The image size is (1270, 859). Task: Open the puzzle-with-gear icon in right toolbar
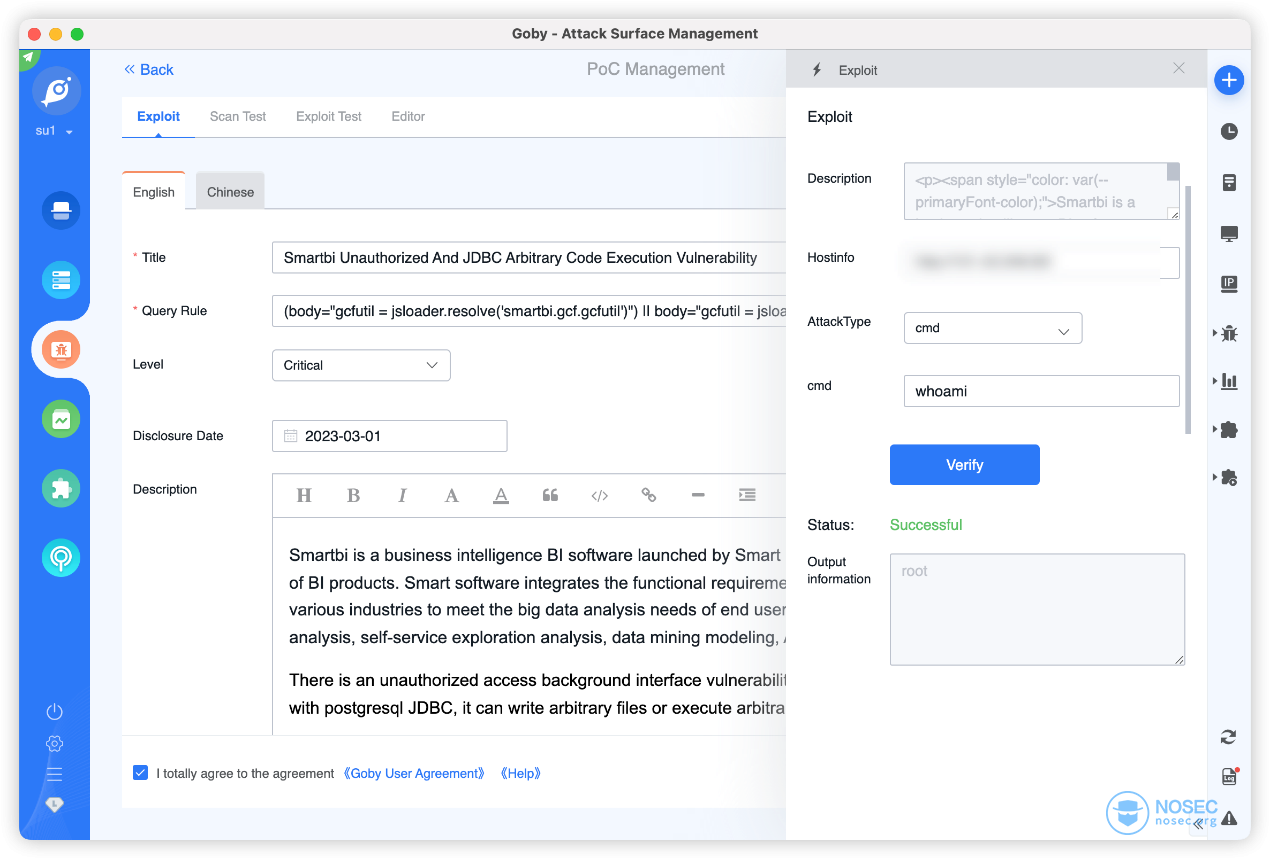1229,478
